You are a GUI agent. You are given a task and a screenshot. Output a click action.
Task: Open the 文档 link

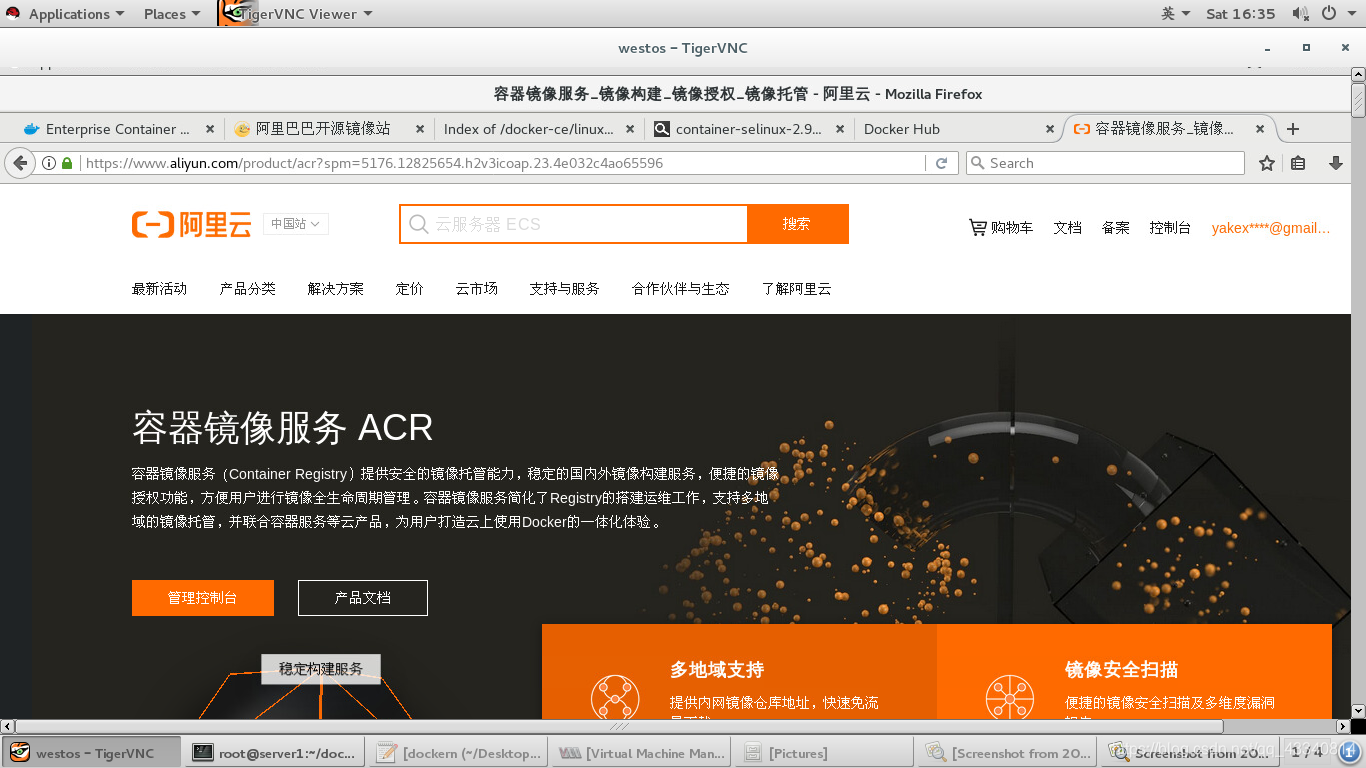pos(1067,228)
